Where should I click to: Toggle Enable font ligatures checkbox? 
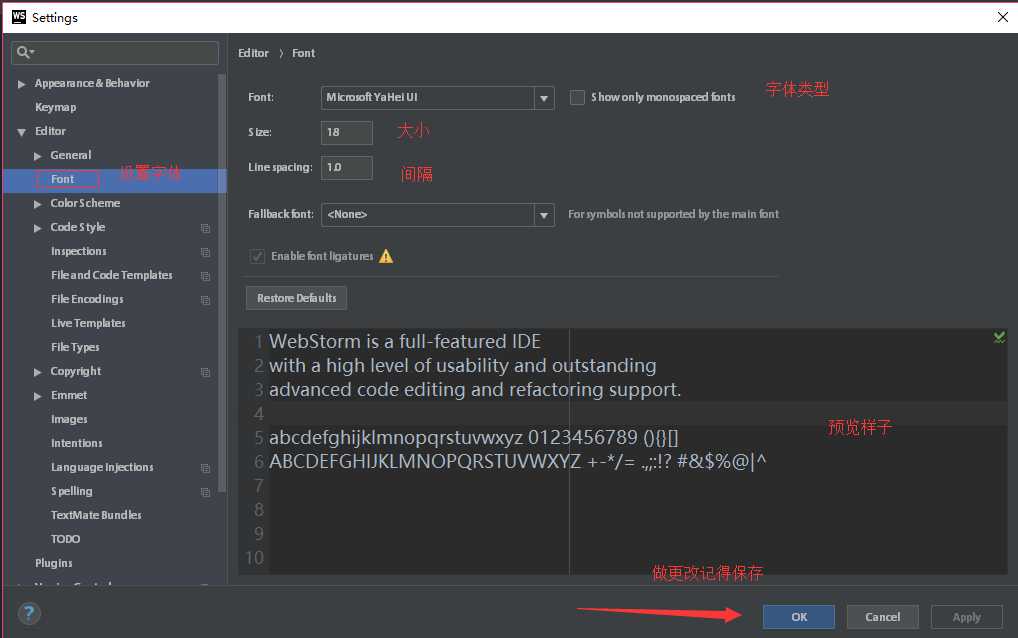point(257,256)
